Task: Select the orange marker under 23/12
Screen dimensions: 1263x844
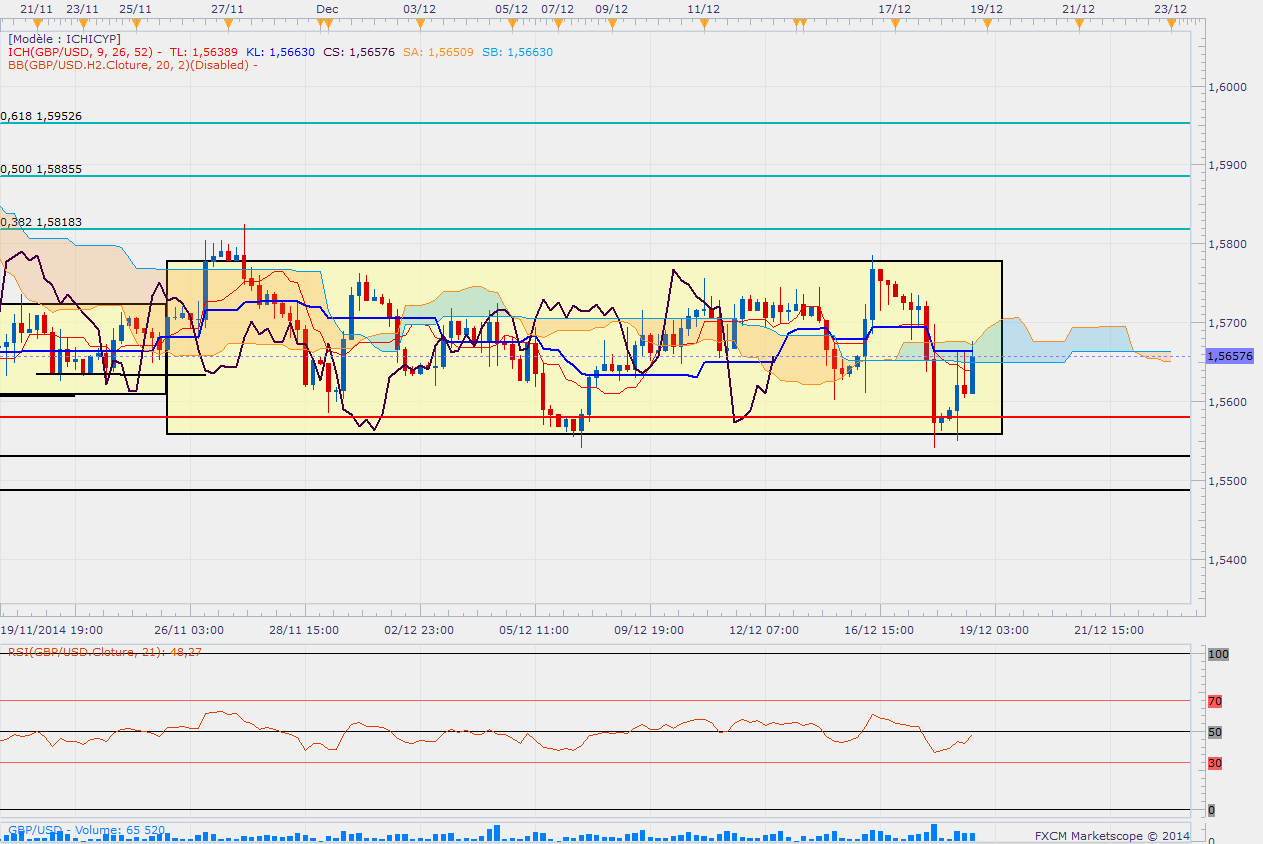Action: (x=1172, y=22)
